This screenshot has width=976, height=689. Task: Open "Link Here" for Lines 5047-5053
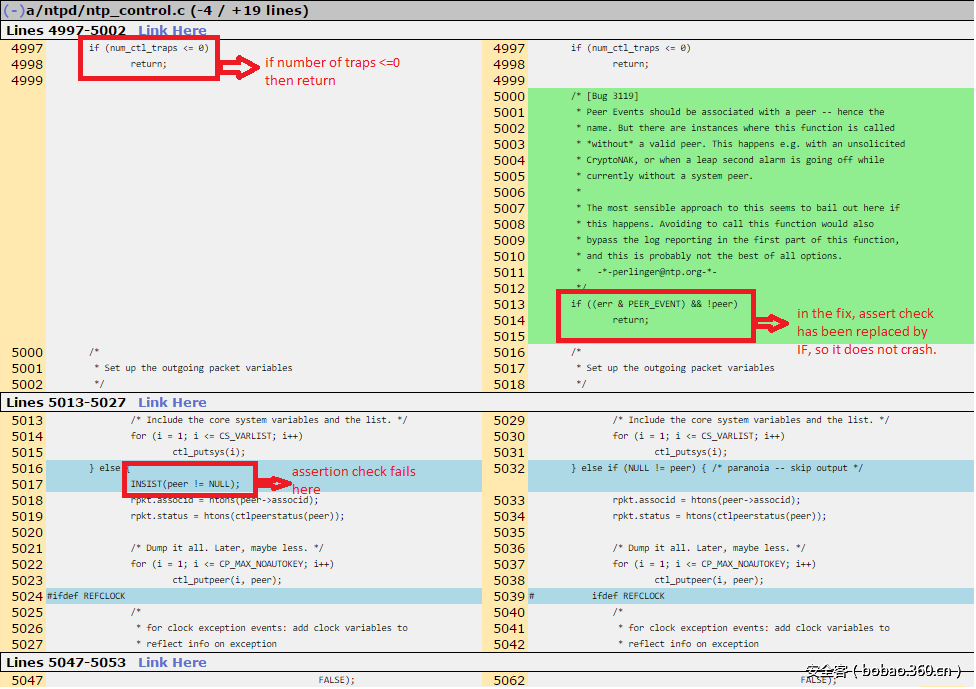pyautogui.click(x=172, y=662)
